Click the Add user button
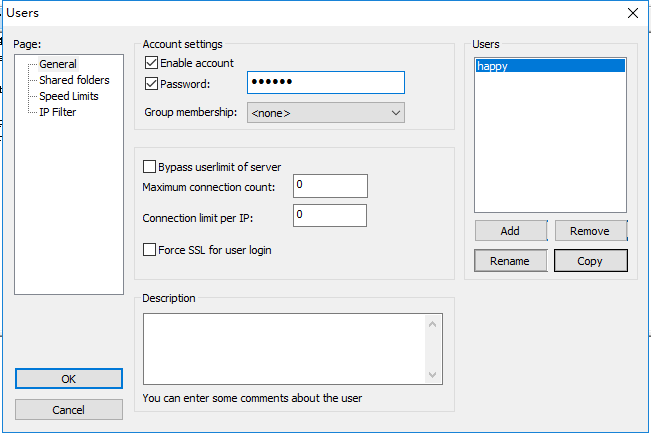This screenshot has width=651, height=435. [510, 231]
